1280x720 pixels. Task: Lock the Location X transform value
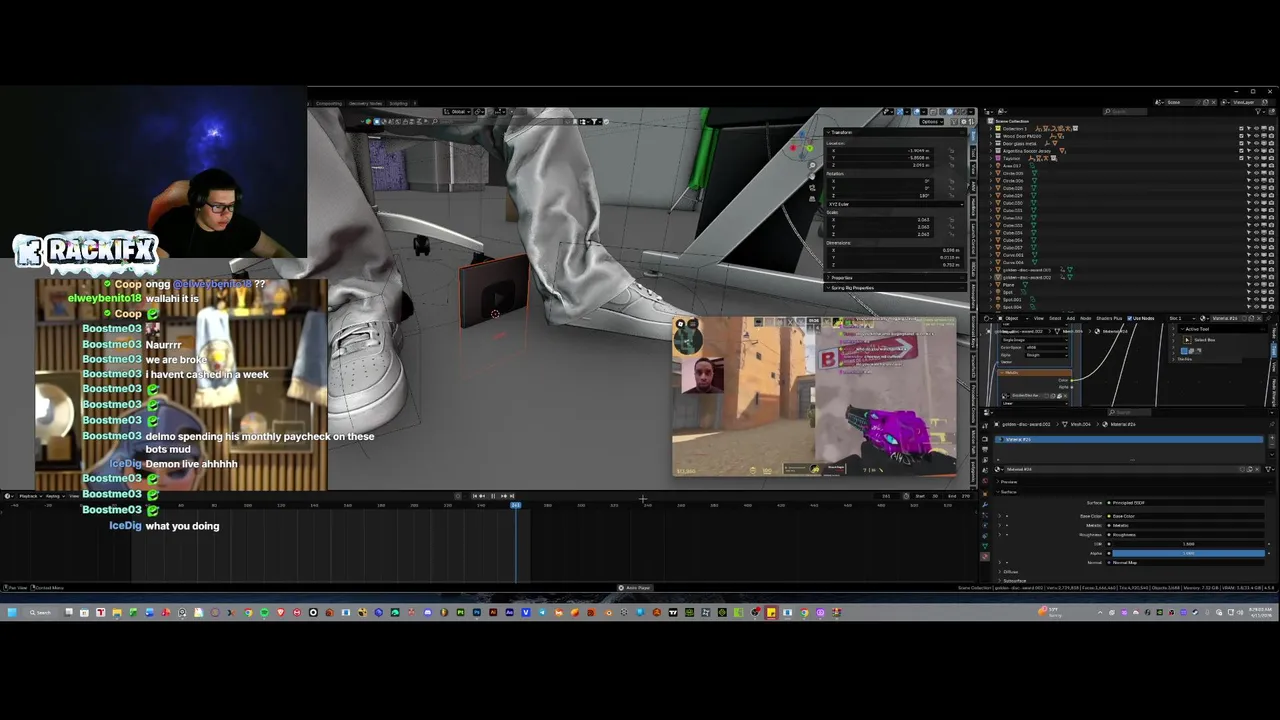[x=951, y=151]
